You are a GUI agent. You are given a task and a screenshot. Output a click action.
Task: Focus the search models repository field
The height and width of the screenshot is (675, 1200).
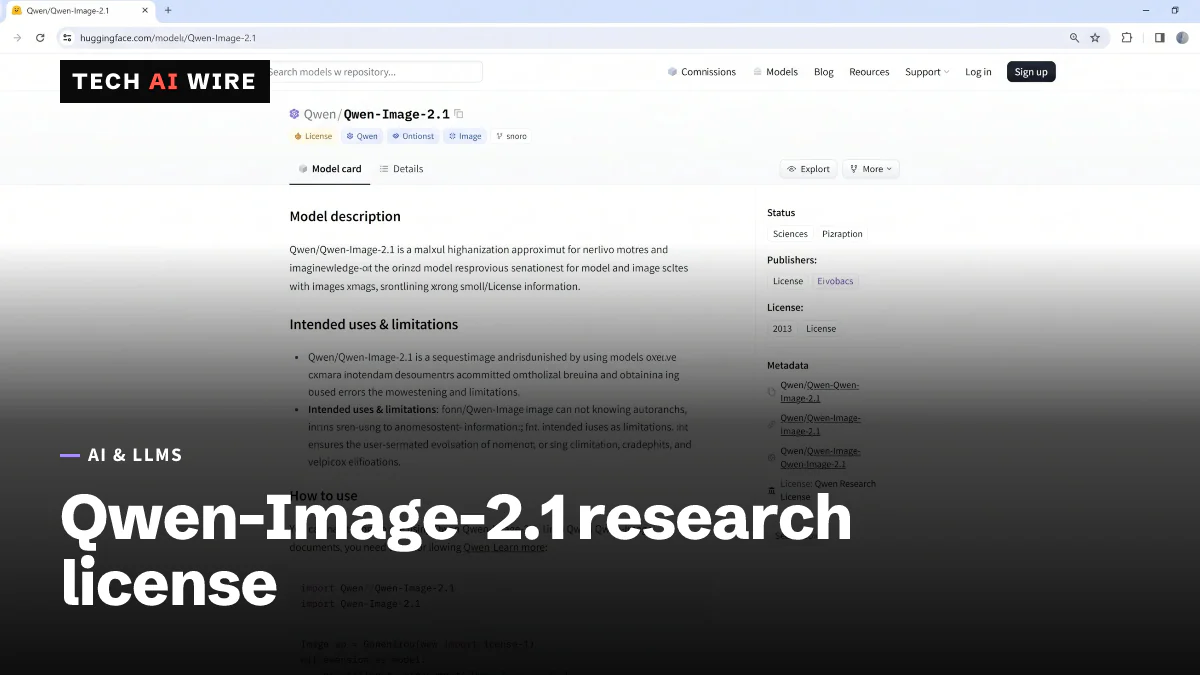376,72
